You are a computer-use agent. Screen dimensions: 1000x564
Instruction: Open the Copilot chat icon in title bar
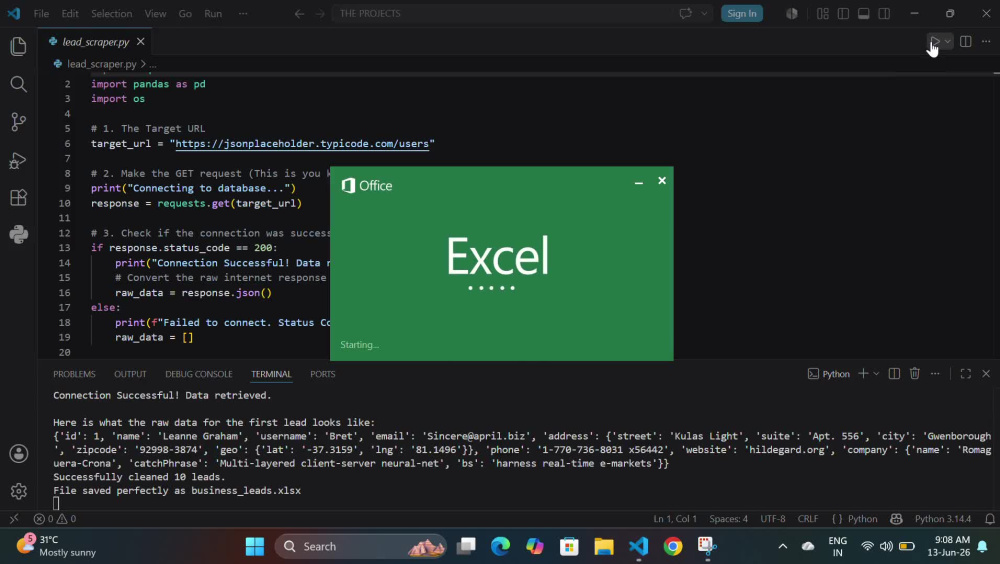point(686,13)
